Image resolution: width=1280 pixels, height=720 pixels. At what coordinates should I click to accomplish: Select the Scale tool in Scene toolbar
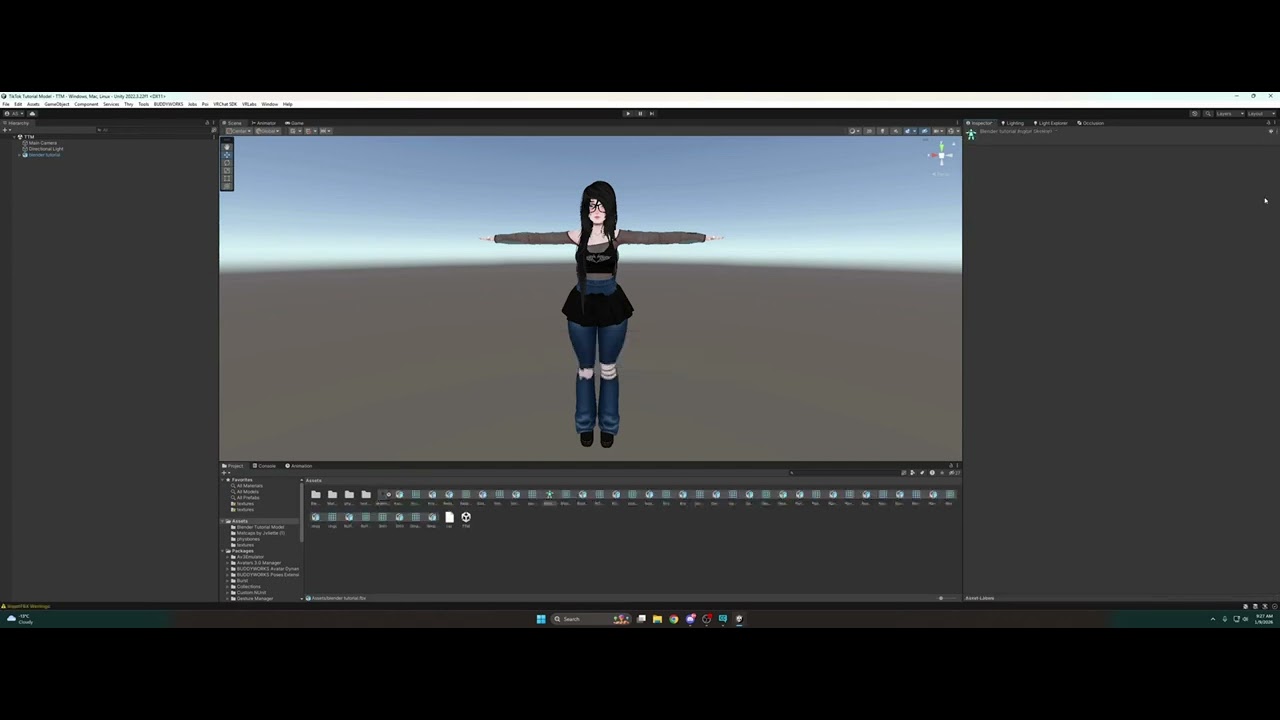[227, 171]
